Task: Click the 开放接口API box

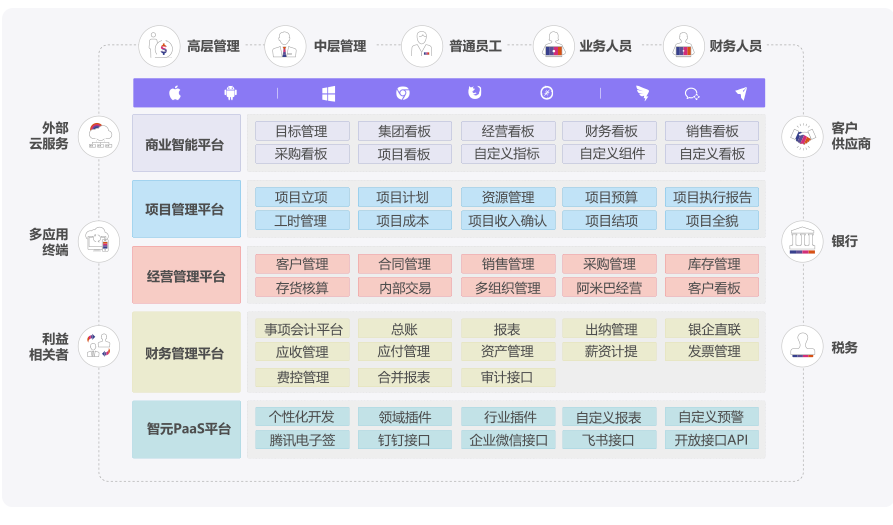Action: coord(711,440)
